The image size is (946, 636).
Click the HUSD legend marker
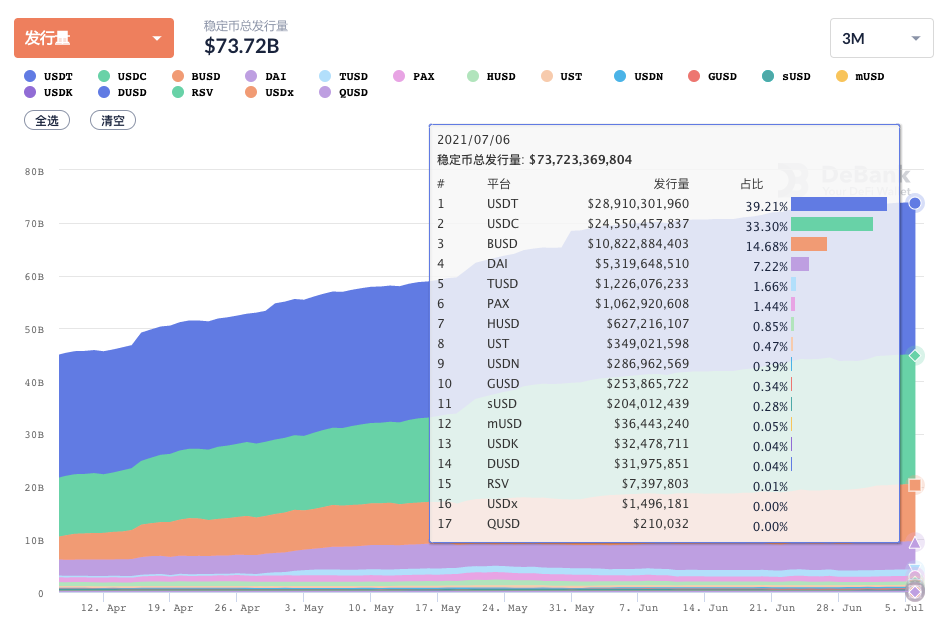473,76
